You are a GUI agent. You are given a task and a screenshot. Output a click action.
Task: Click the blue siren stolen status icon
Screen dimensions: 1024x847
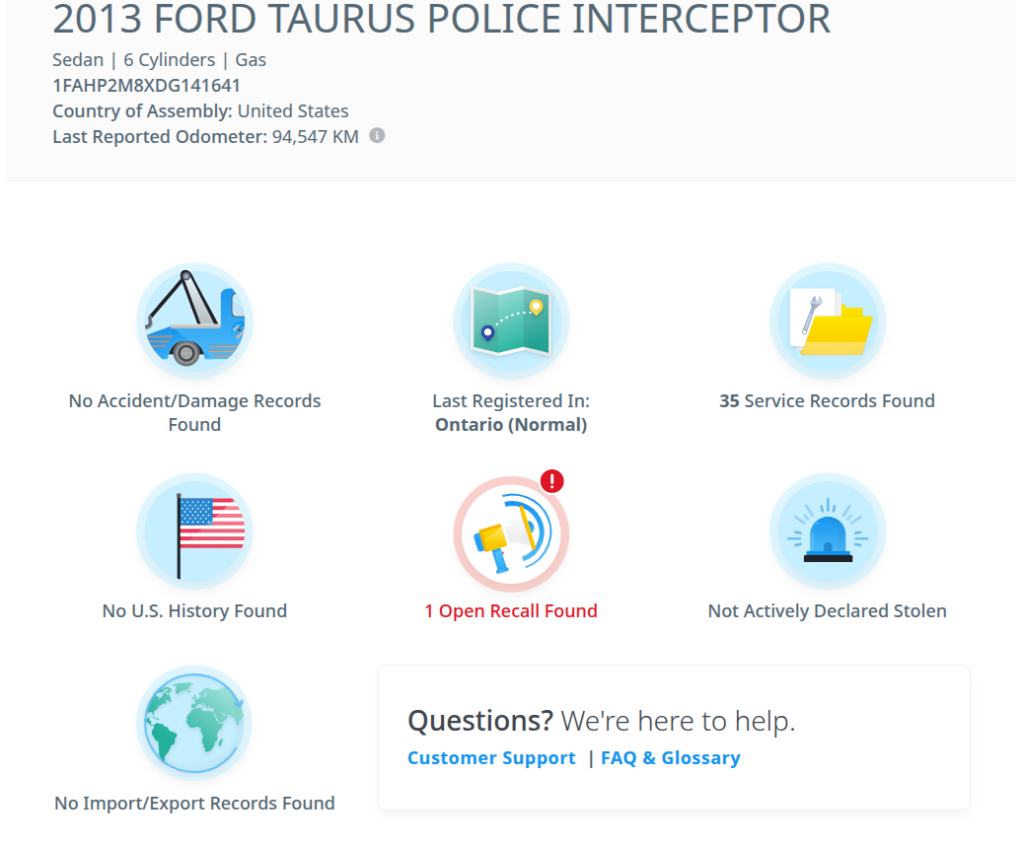827,531
